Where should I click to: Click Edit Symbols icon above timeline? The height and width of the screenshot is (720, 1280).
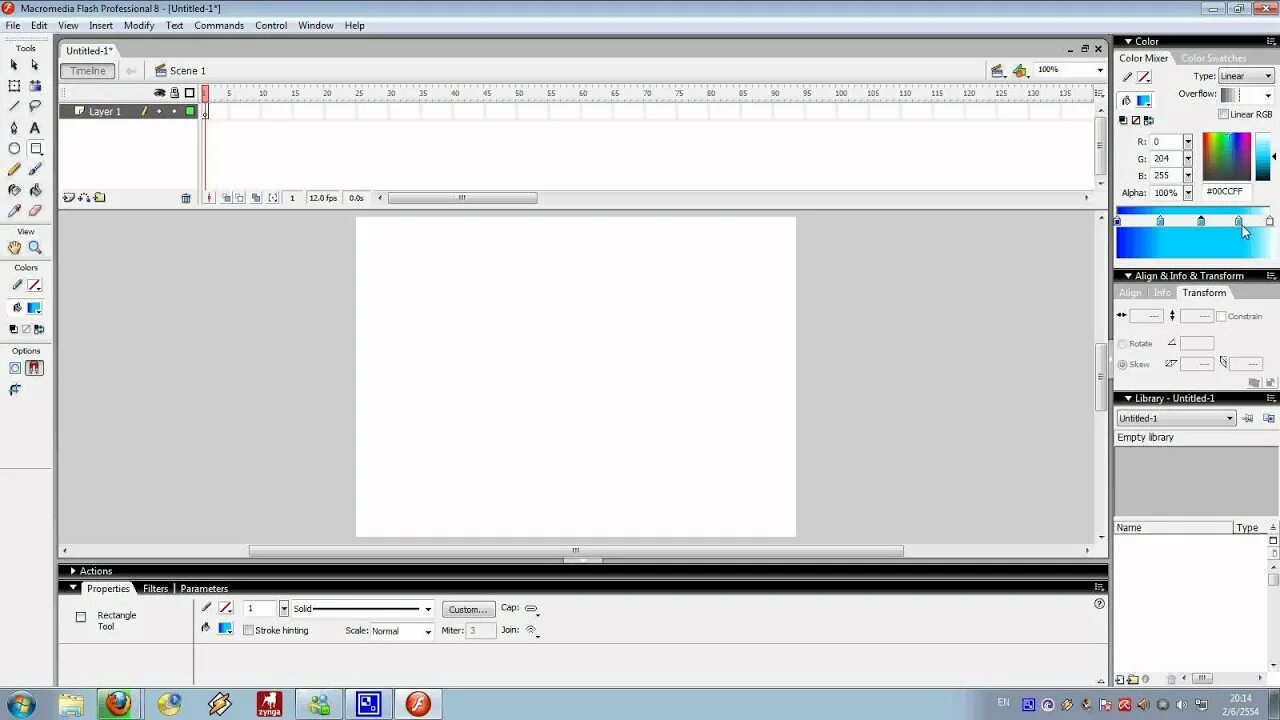[1020, 70]
